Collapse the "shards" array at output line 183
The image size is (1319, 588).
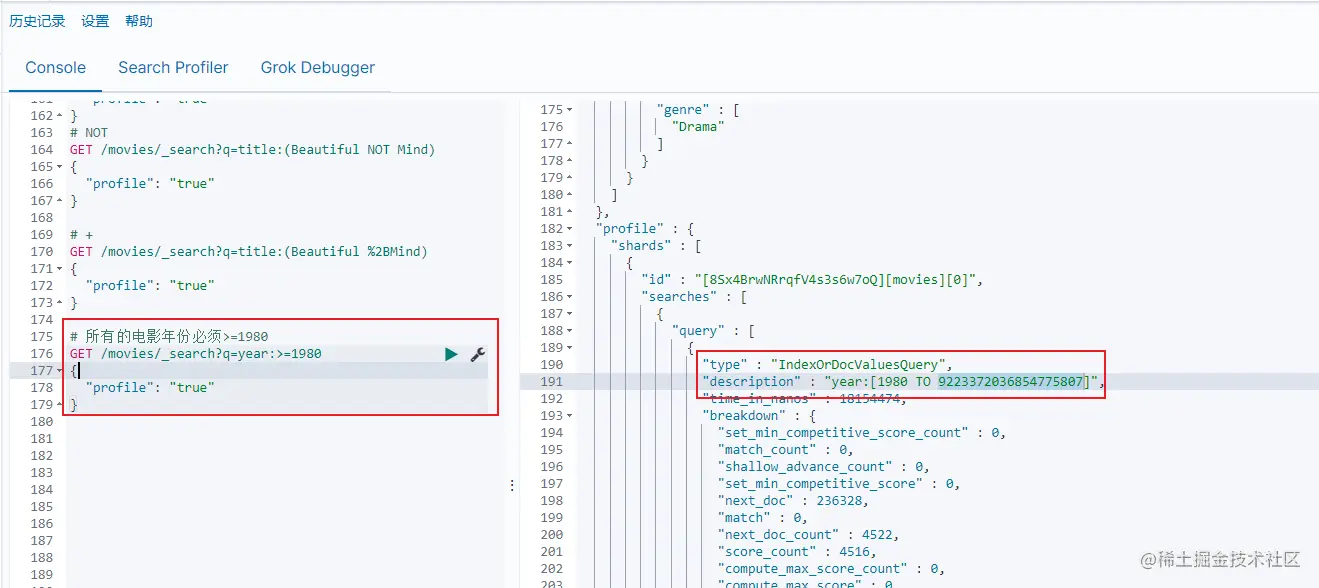click(569, 246)
